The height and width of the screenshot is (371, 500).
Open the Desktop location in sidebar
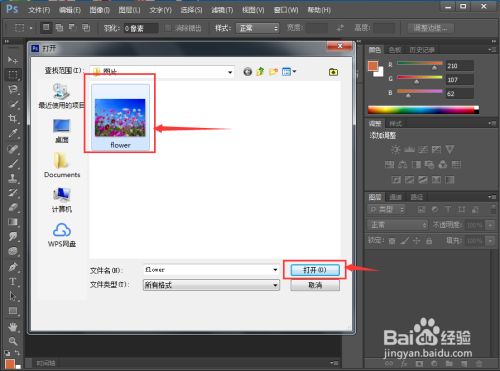(x=62, y=131)
